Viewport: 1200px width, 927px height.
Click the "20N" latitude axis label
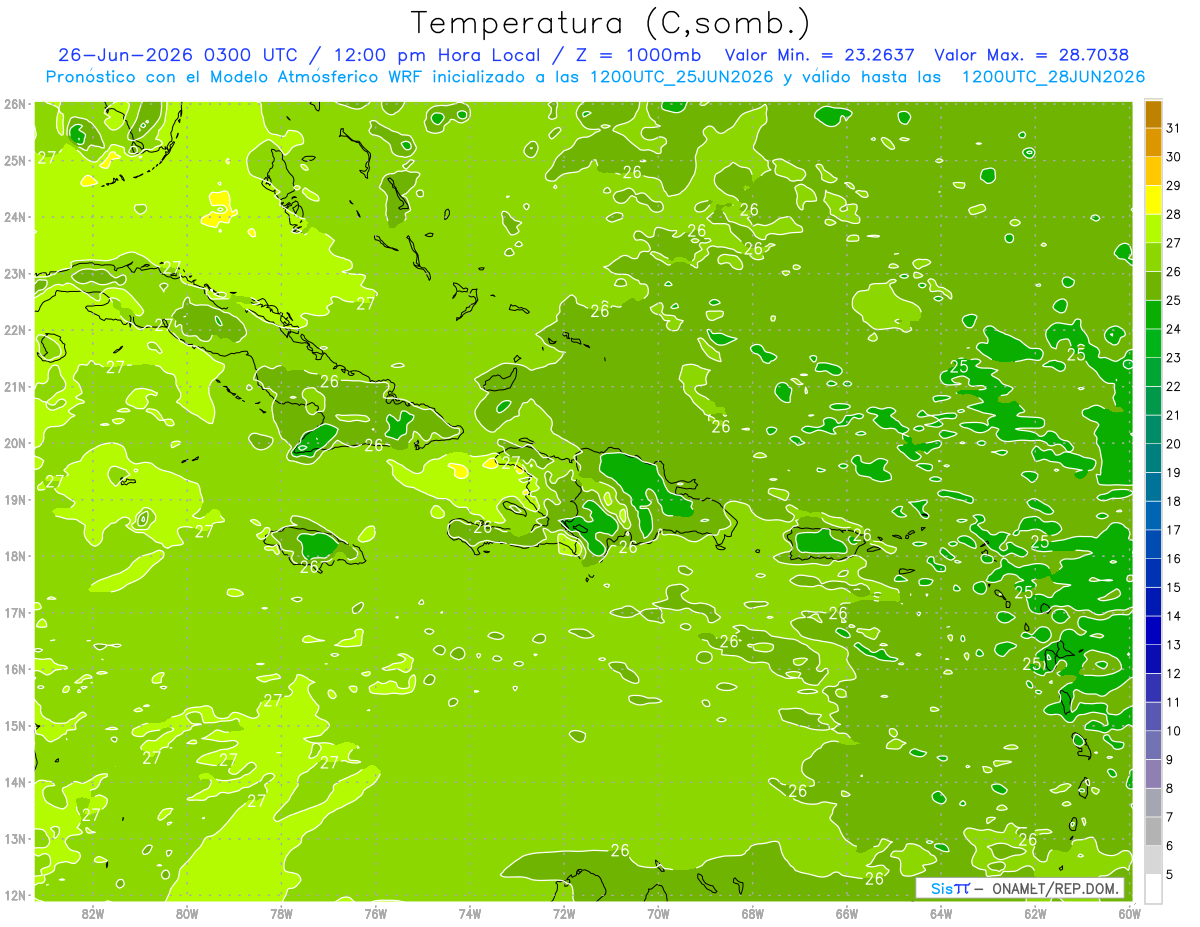(x=15, y=443)
